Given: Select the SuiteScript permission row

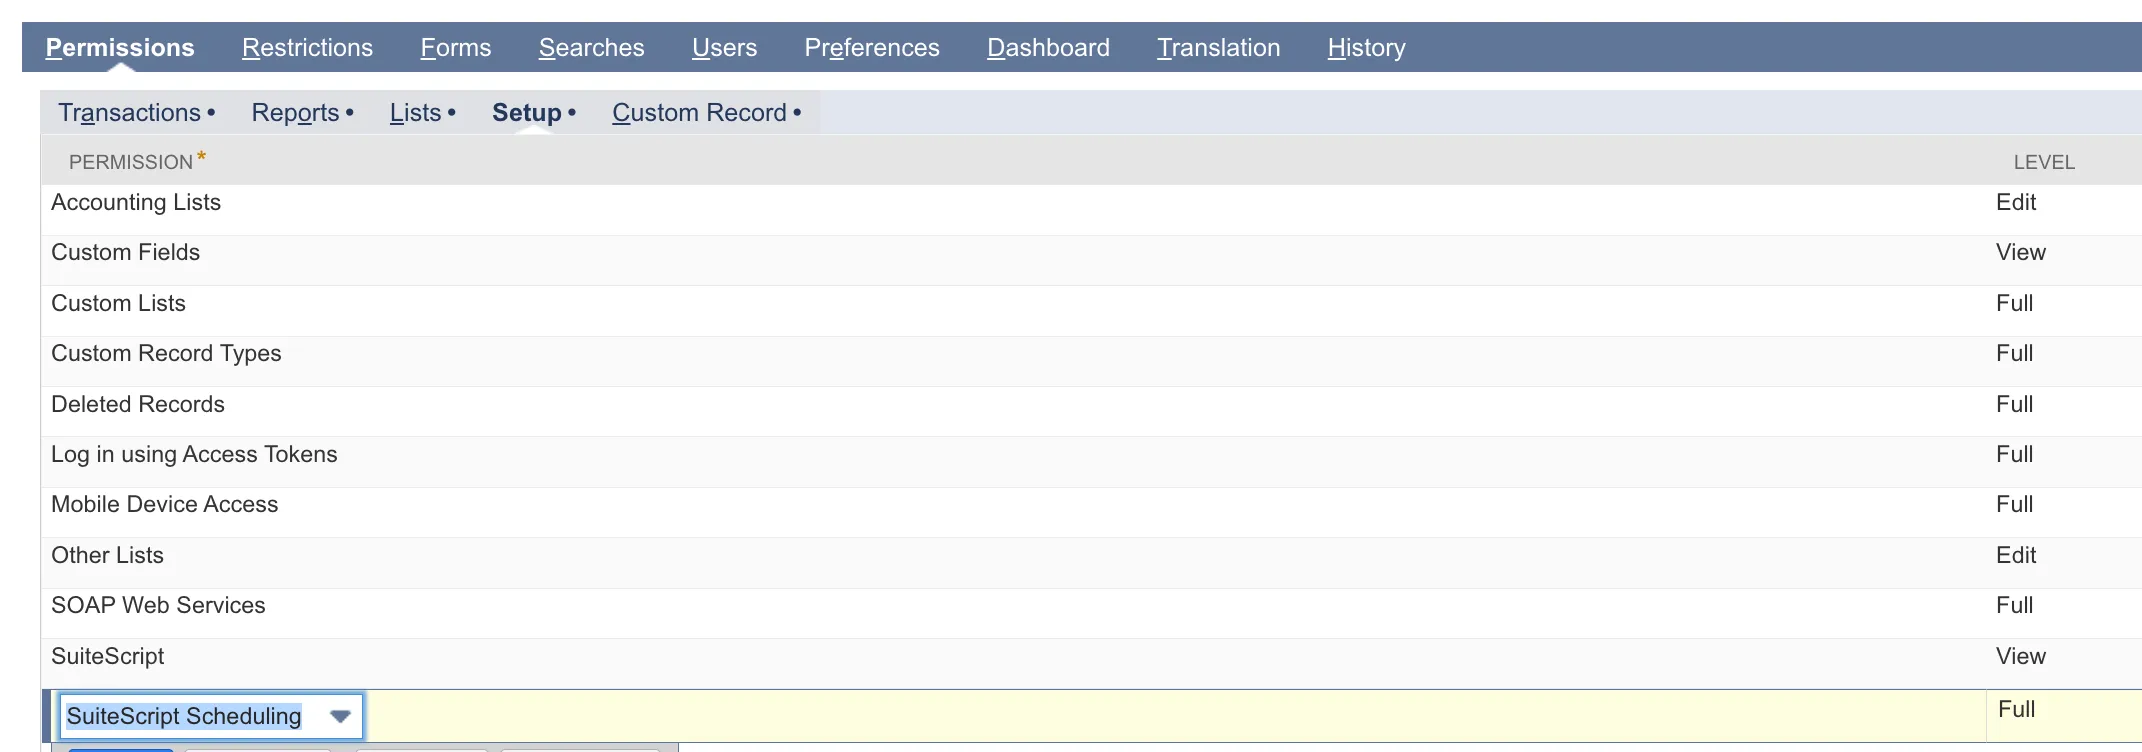Looking at the screenshot, I should [x=1091, y=663].
